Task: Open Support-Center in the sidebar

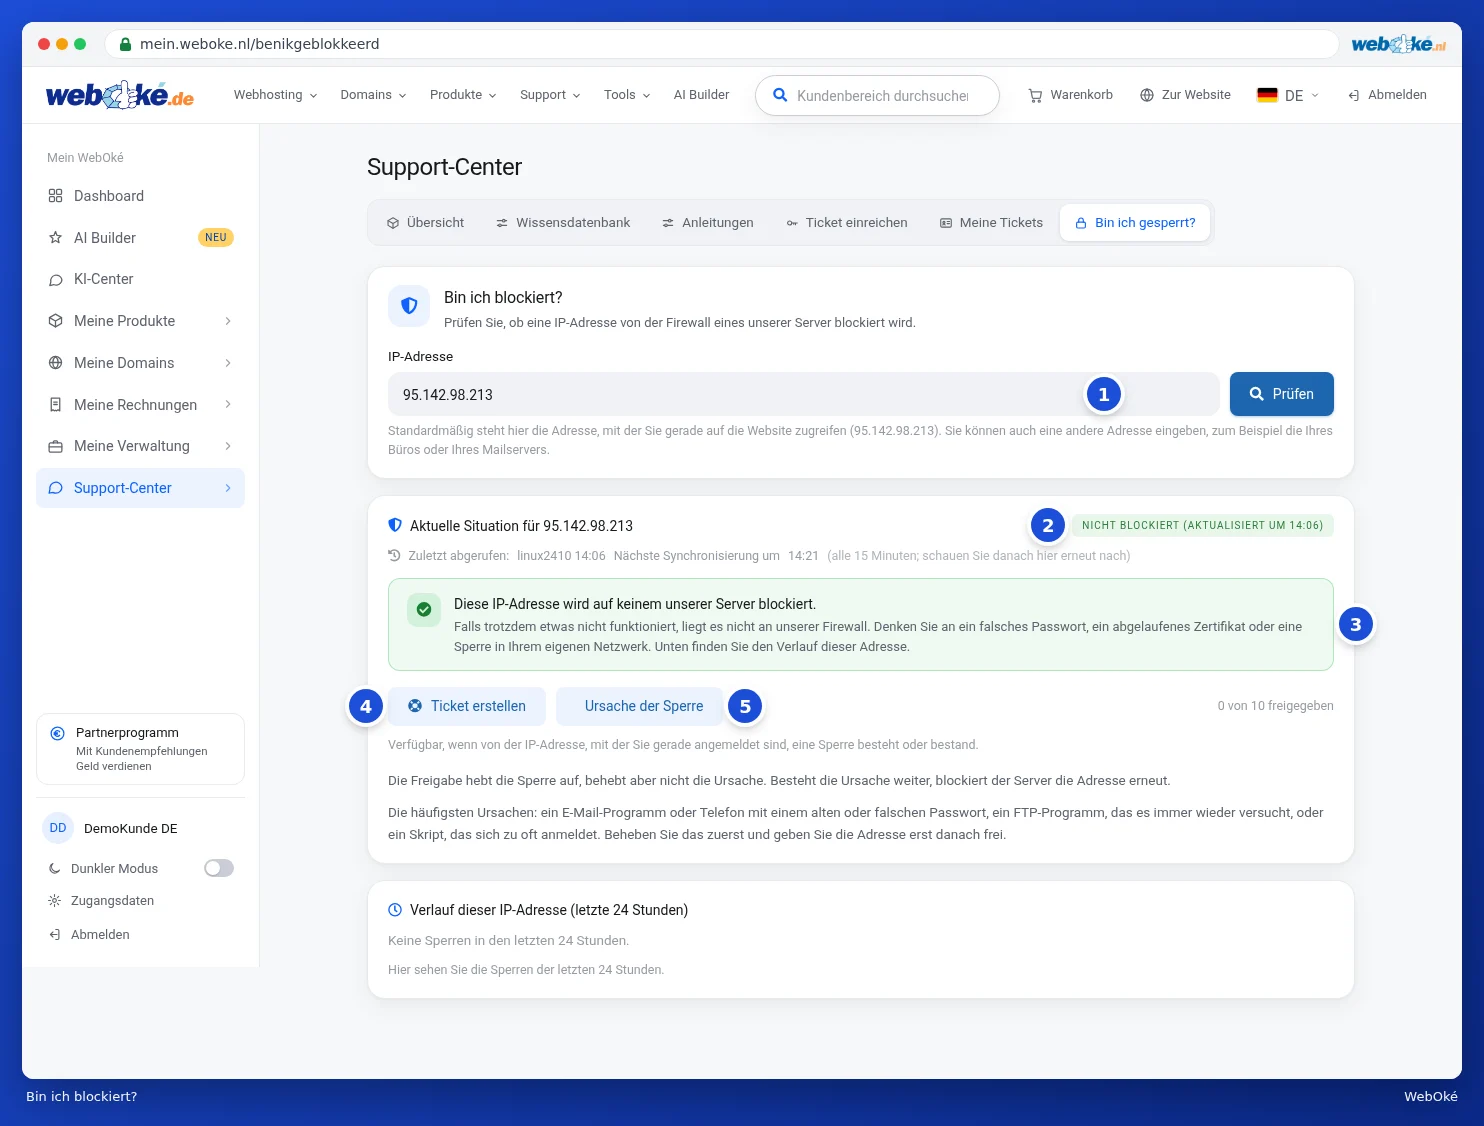Action: pyautogui.click(x=140, y=488)
